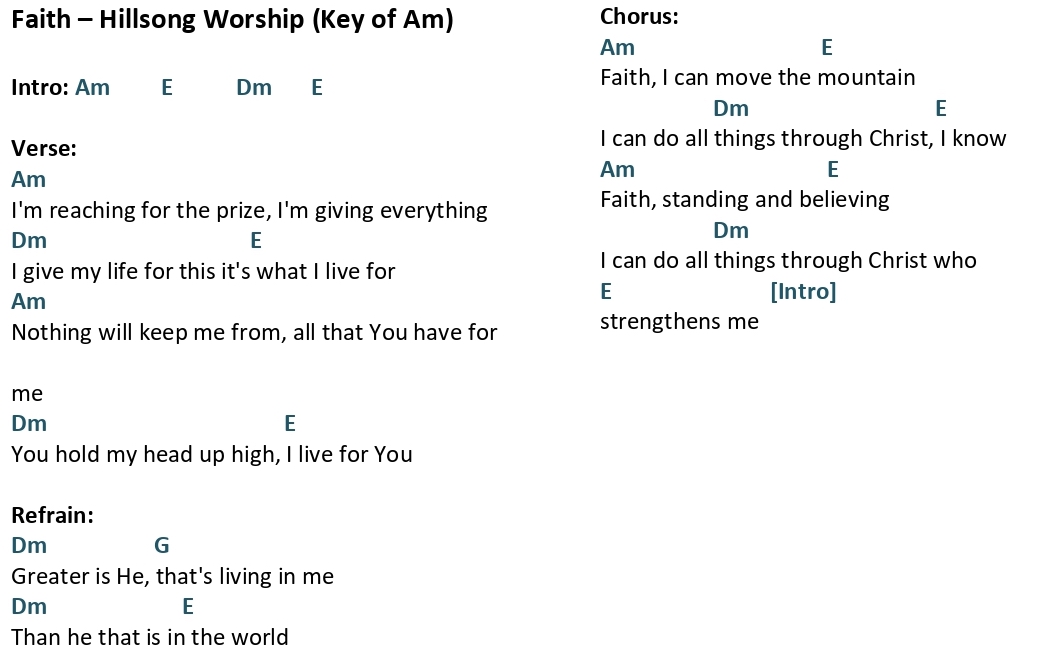Select the Dm chord in the Intro line
Screen dimensions: 1040x666
[x=254, y=88]
